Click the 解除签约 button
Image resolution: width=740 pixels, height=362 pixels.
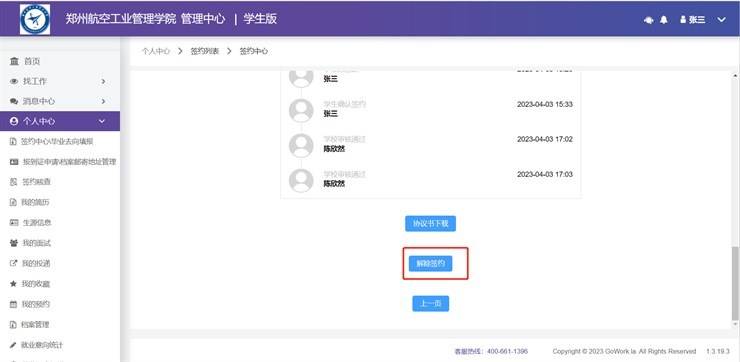pyautogui.click(x=430, y=263)
